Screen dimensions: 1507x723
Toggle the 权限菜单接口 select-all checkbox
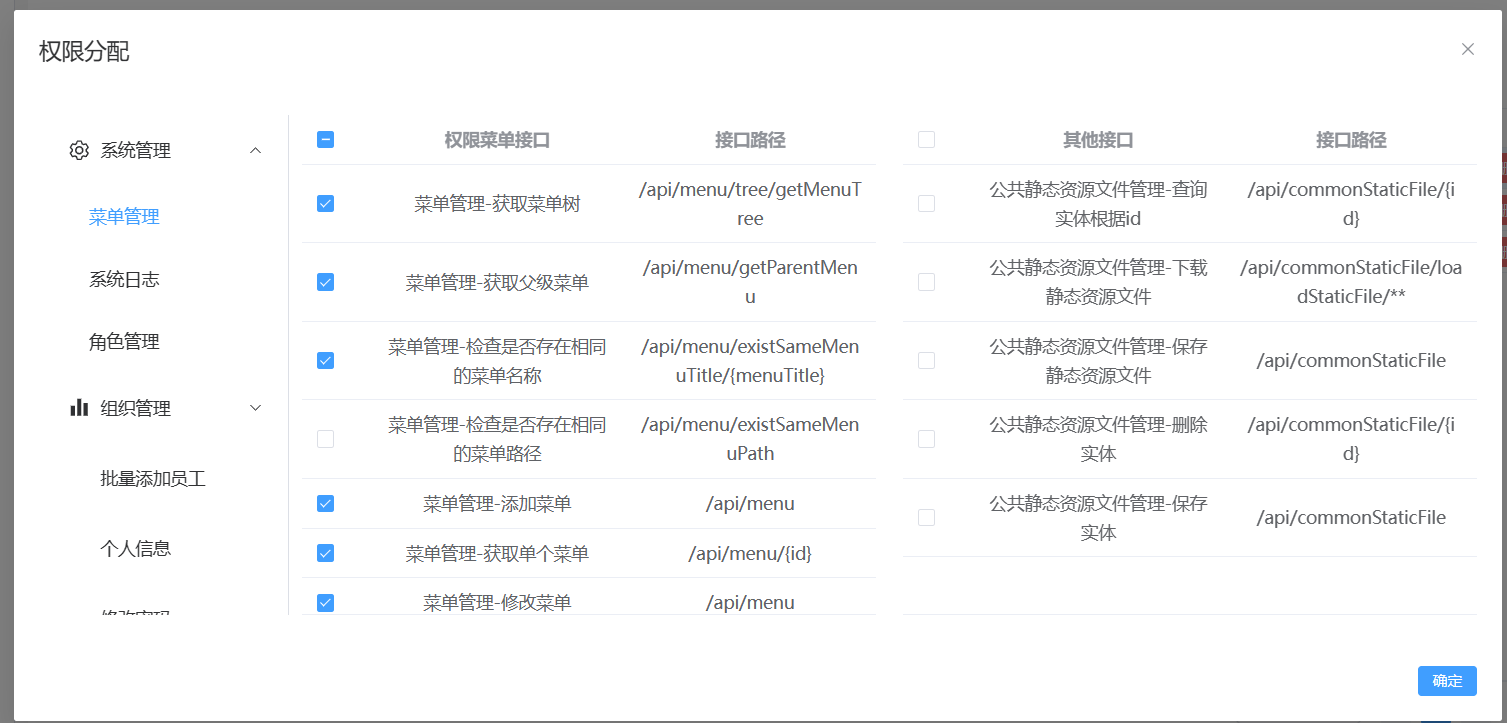(325, 140)
